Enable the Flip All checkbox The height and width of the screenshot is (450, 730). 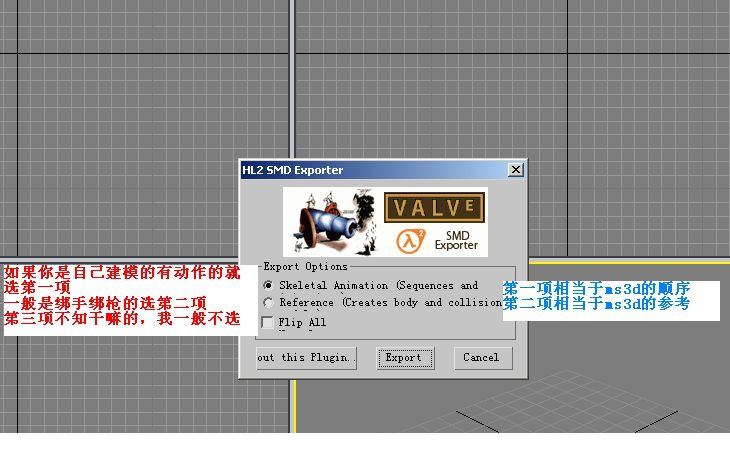tap(268, 322)
